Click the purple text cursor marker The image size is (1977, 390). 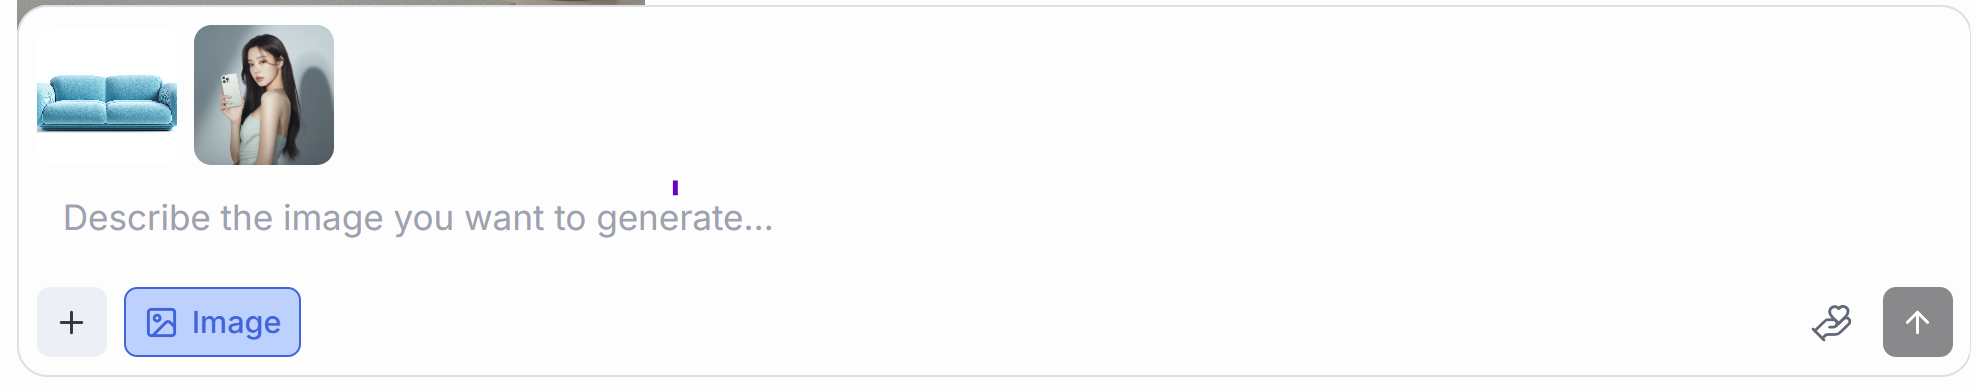click(676, 187)
